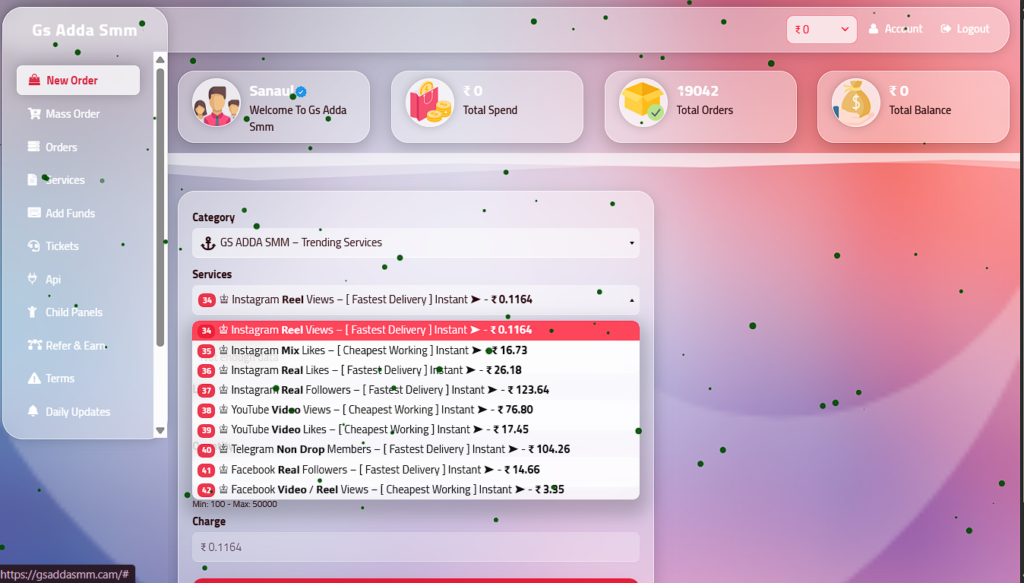Click the New Order shopping bag icon
The image size is (1024, 583).
[34, 81]
